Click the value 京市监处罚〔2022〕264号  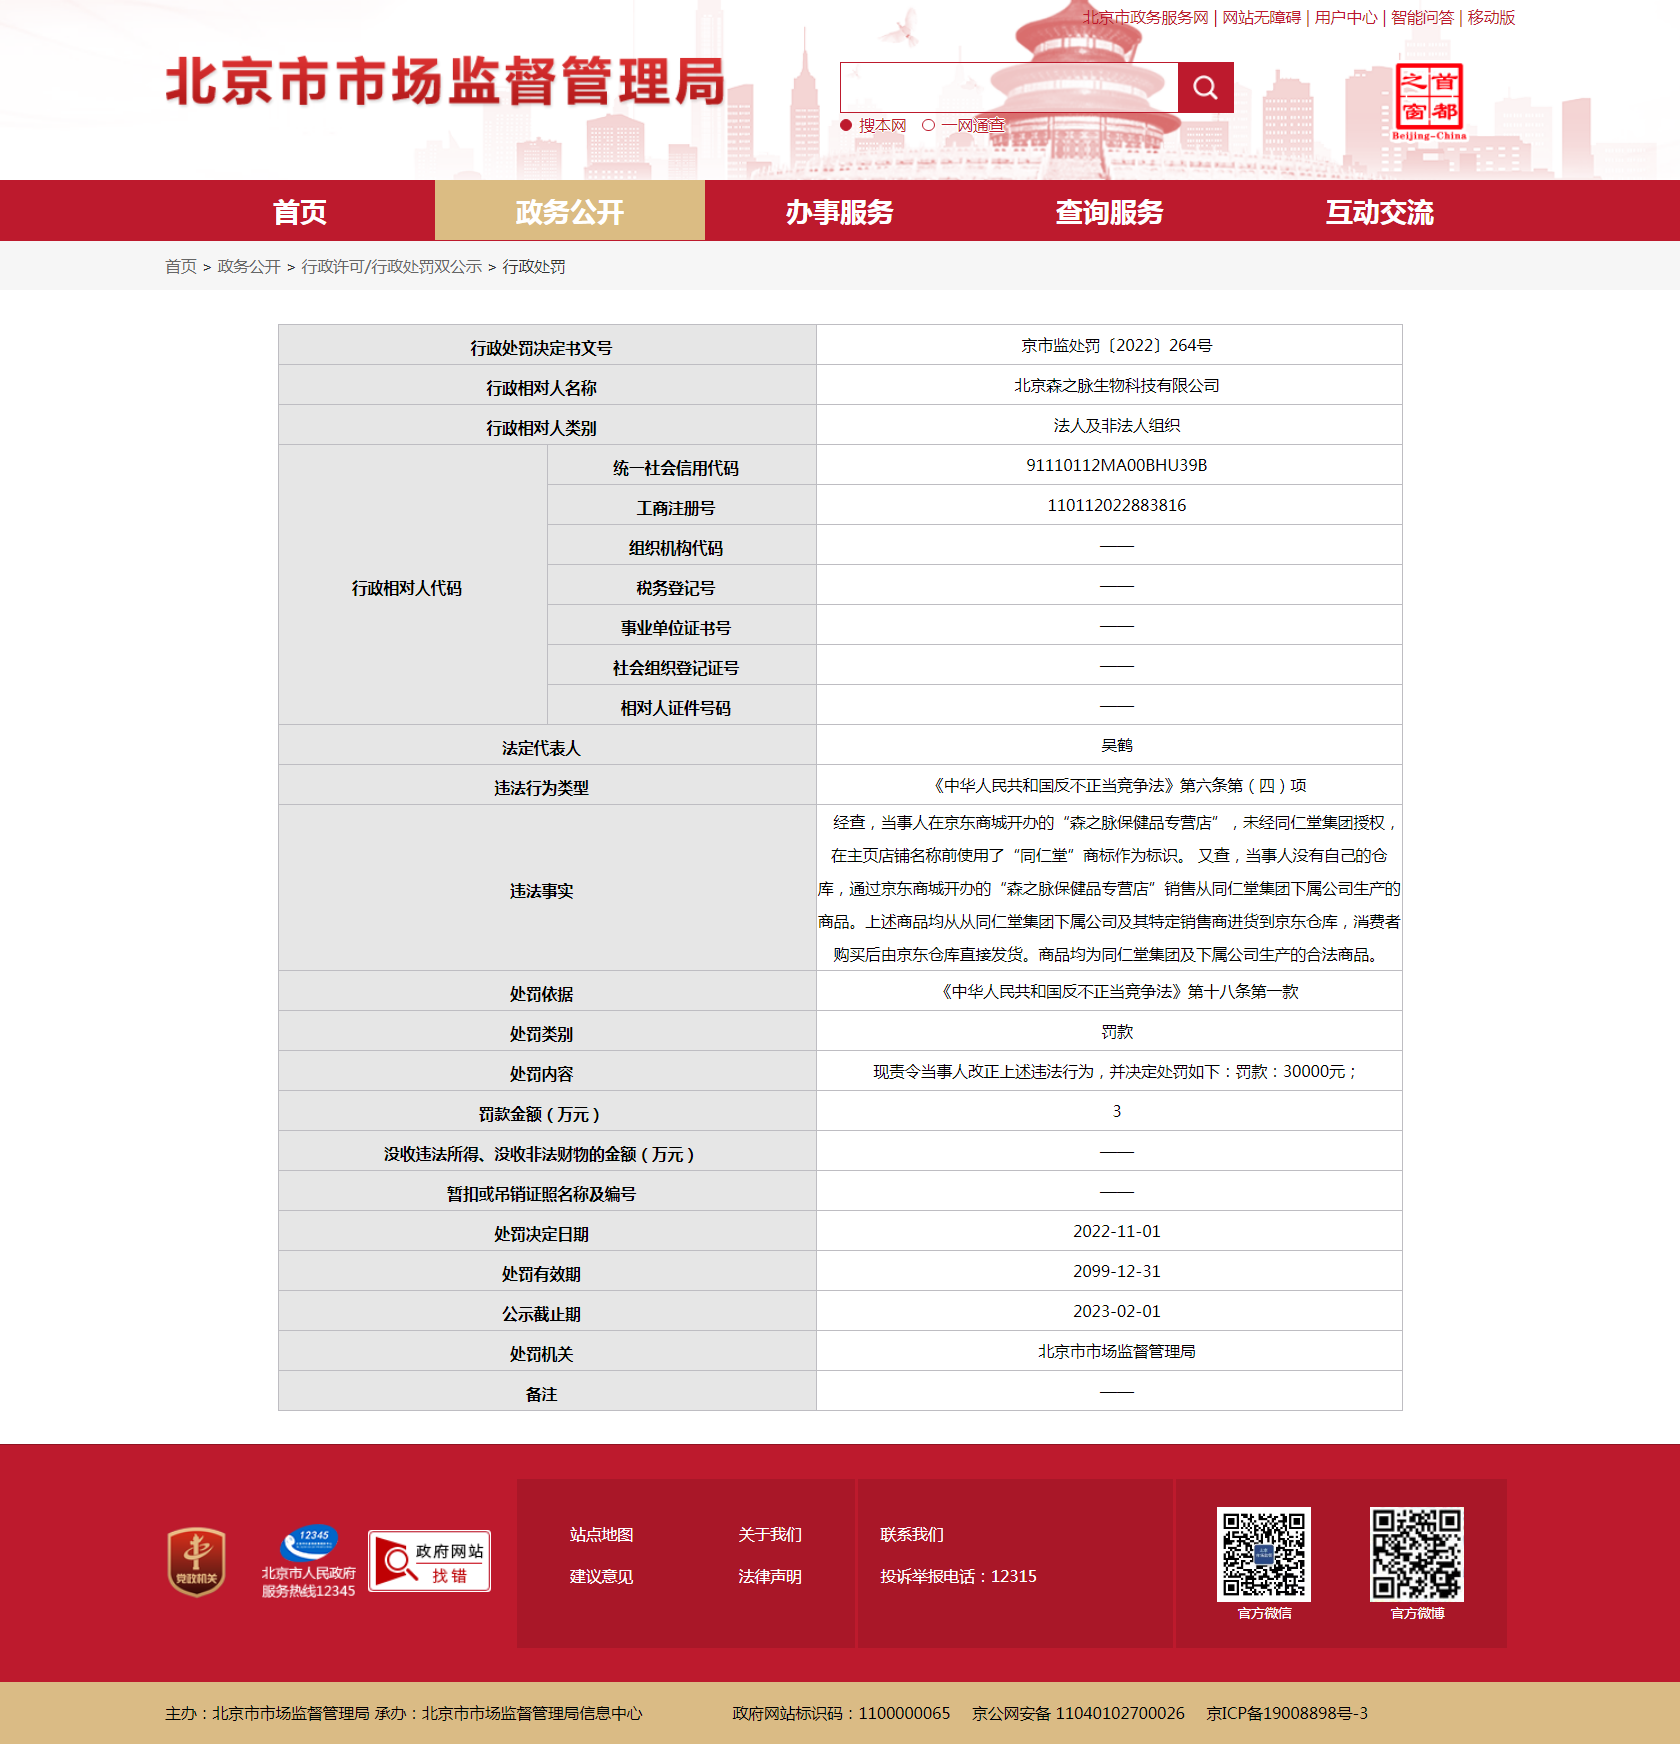(x=1116, y=345)
